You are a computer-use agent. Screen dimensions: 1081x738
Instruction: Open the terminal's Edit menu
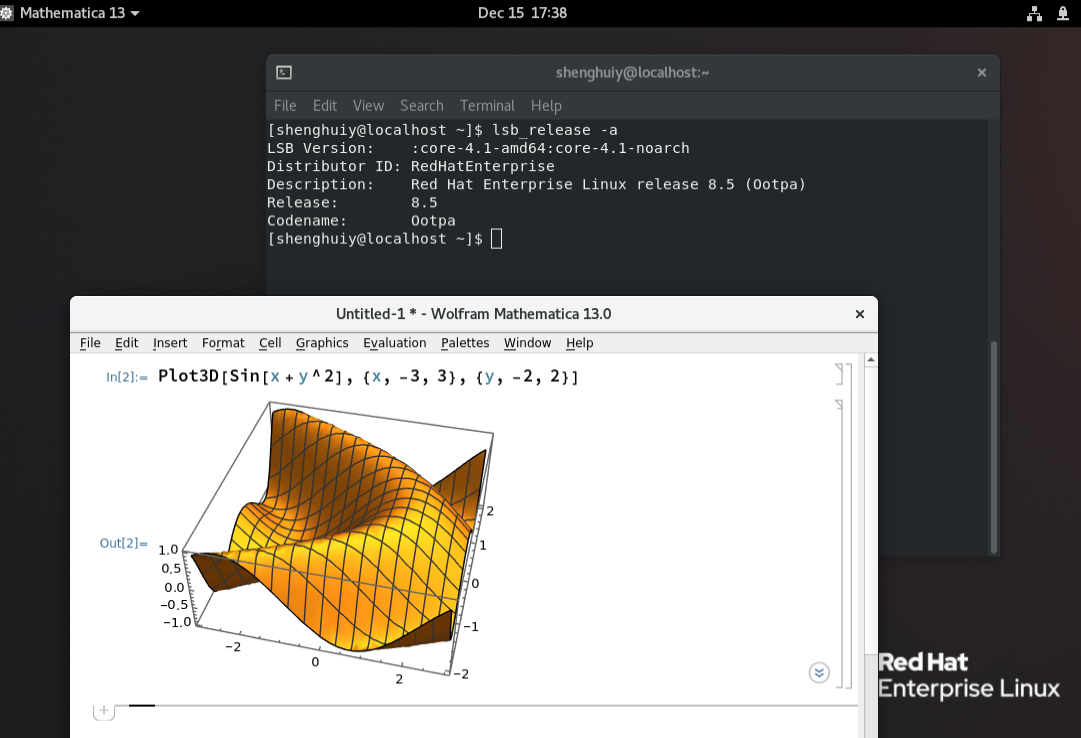[x=325, y=106]
